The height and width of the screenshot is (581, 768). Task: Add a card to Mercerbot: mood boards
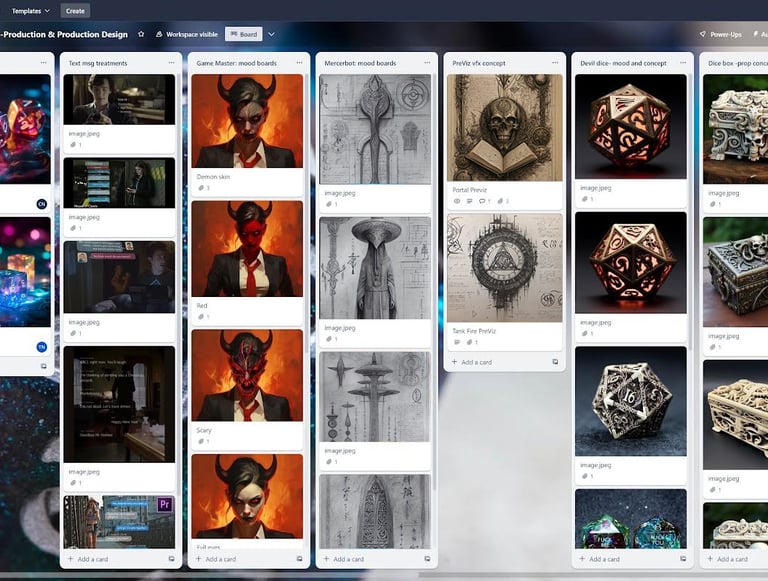(x=344, y=559)
